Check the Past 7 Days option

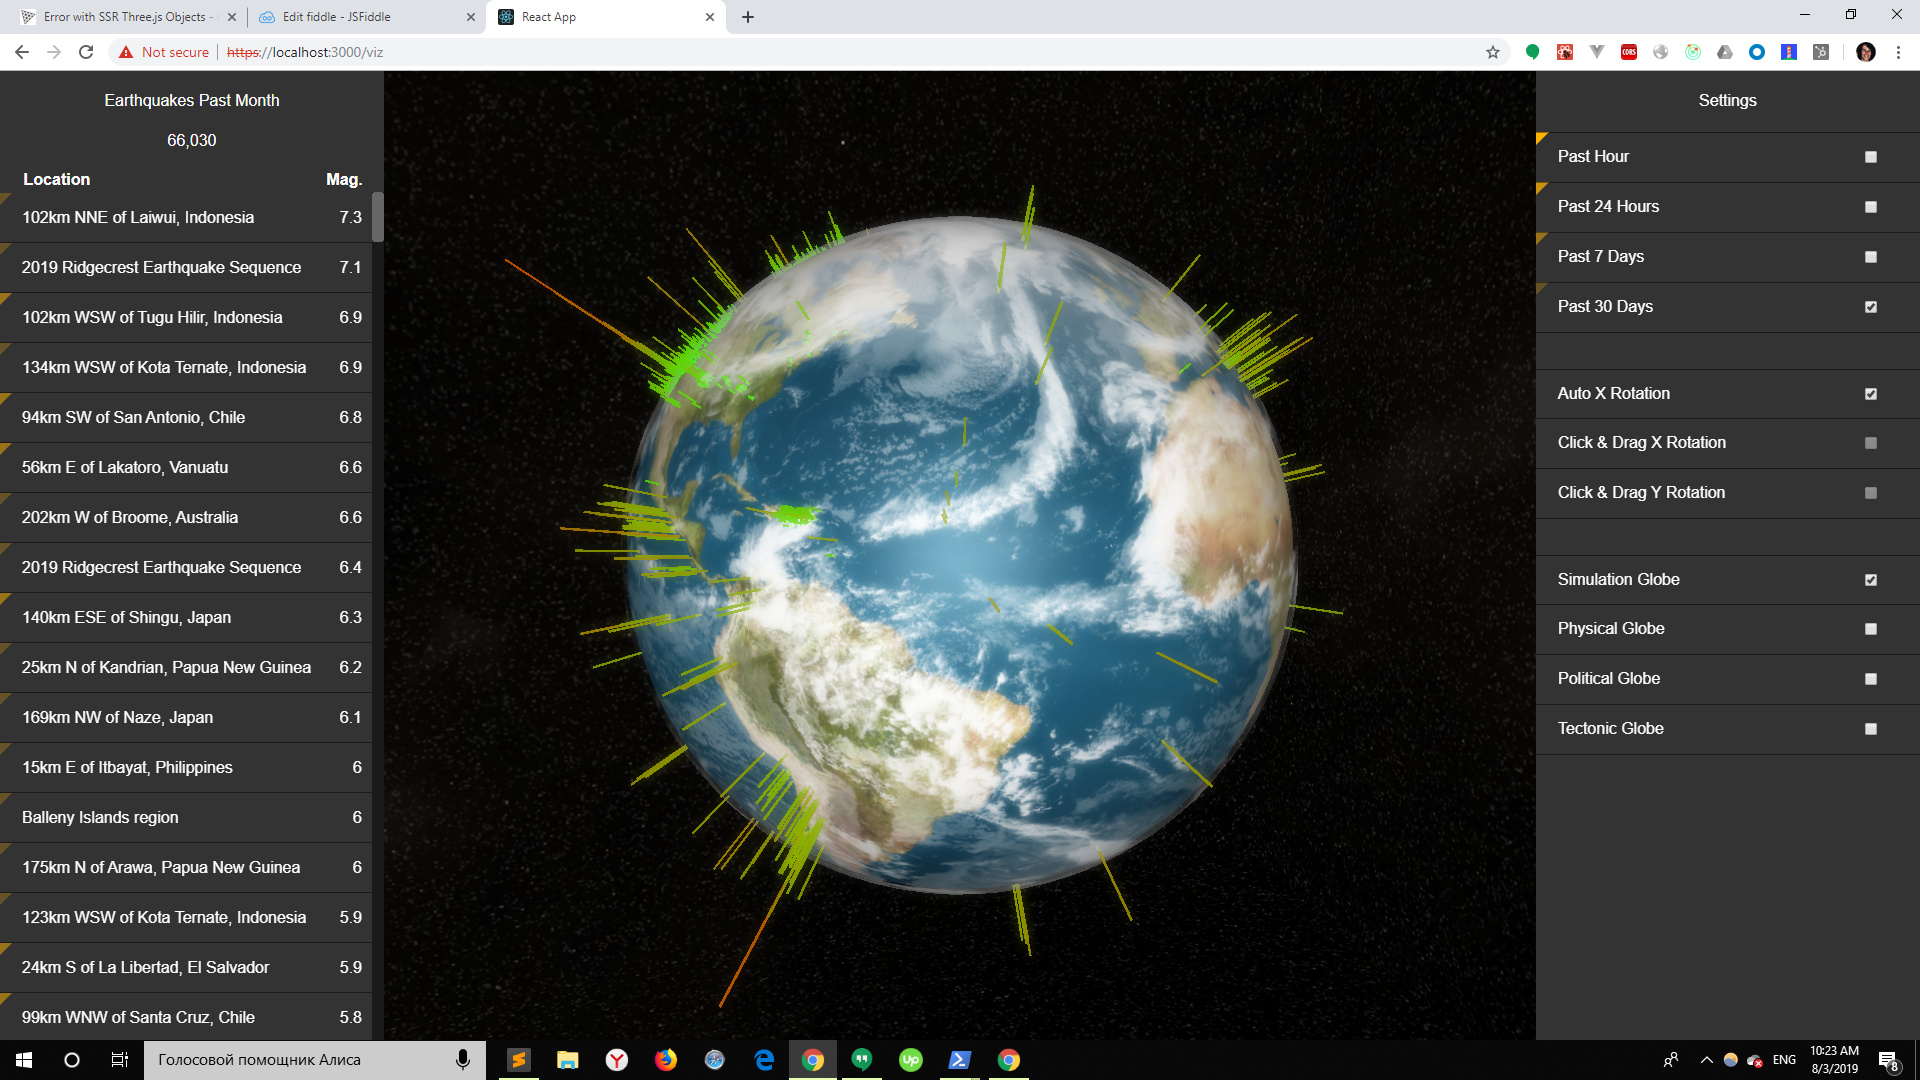pos(1870,257)
